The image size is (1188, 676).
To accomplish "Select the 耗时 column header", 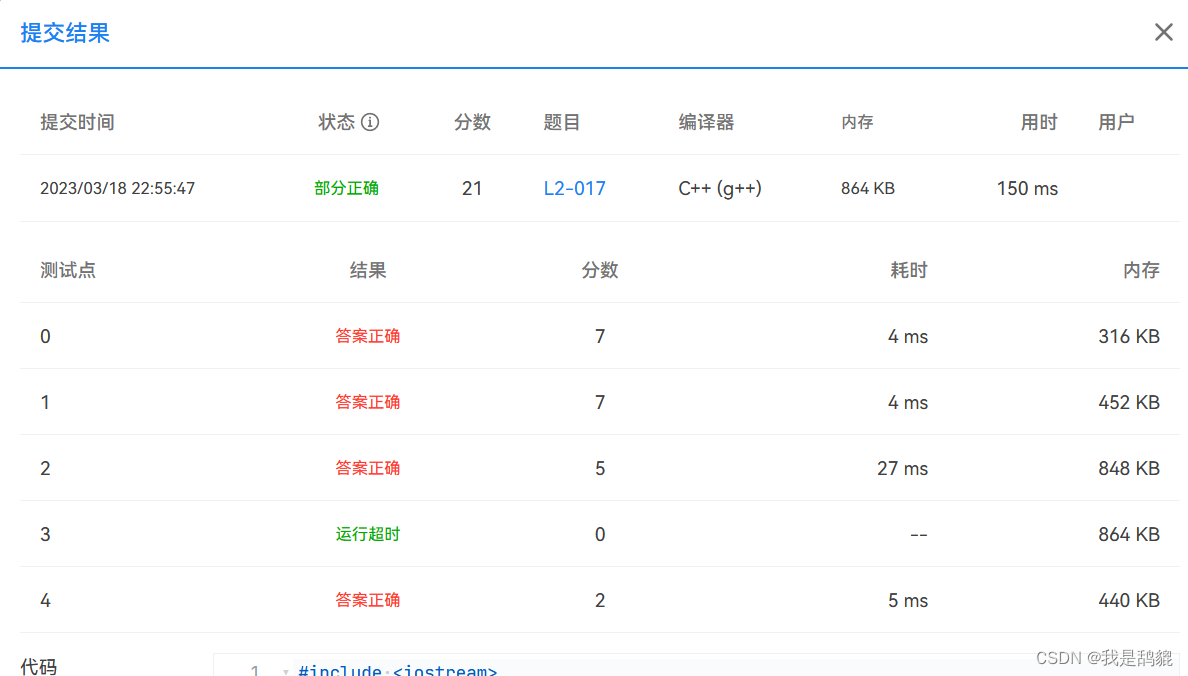I will click(909, 269).
